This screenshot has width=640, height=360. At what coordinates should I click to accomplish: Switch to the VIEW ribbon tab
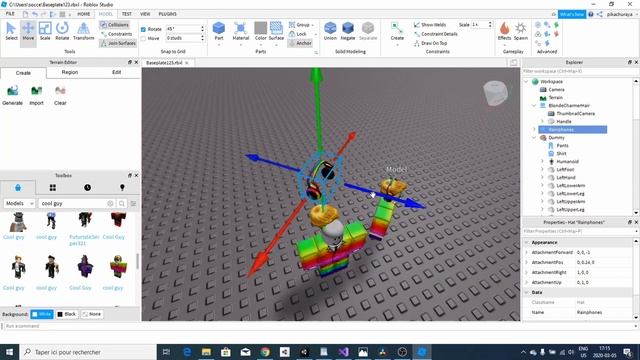pos(145,14)
